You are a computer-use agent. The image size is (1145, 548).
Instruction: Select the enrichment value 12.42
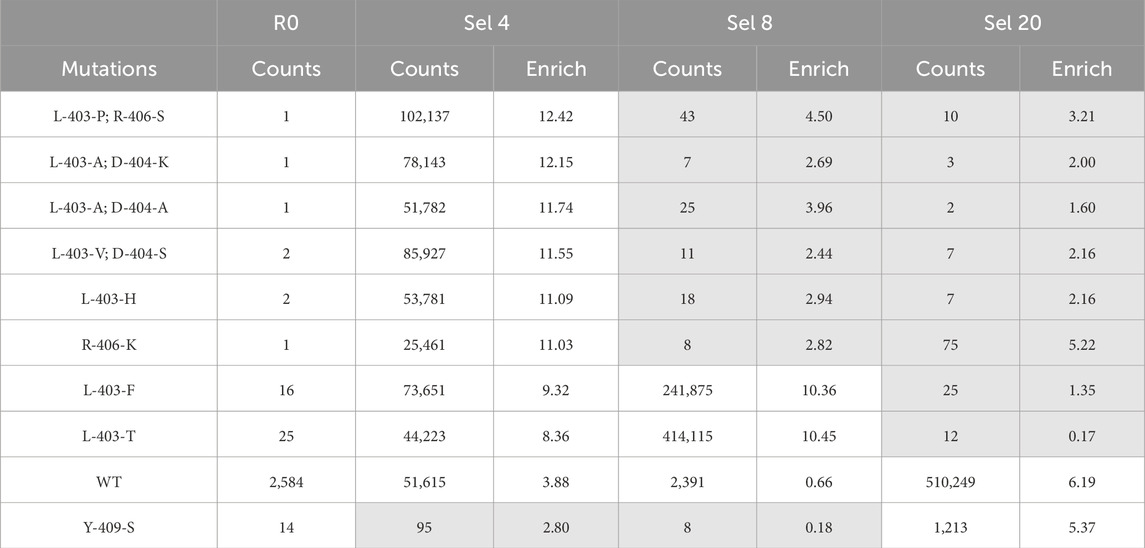[x=556, y=115]
